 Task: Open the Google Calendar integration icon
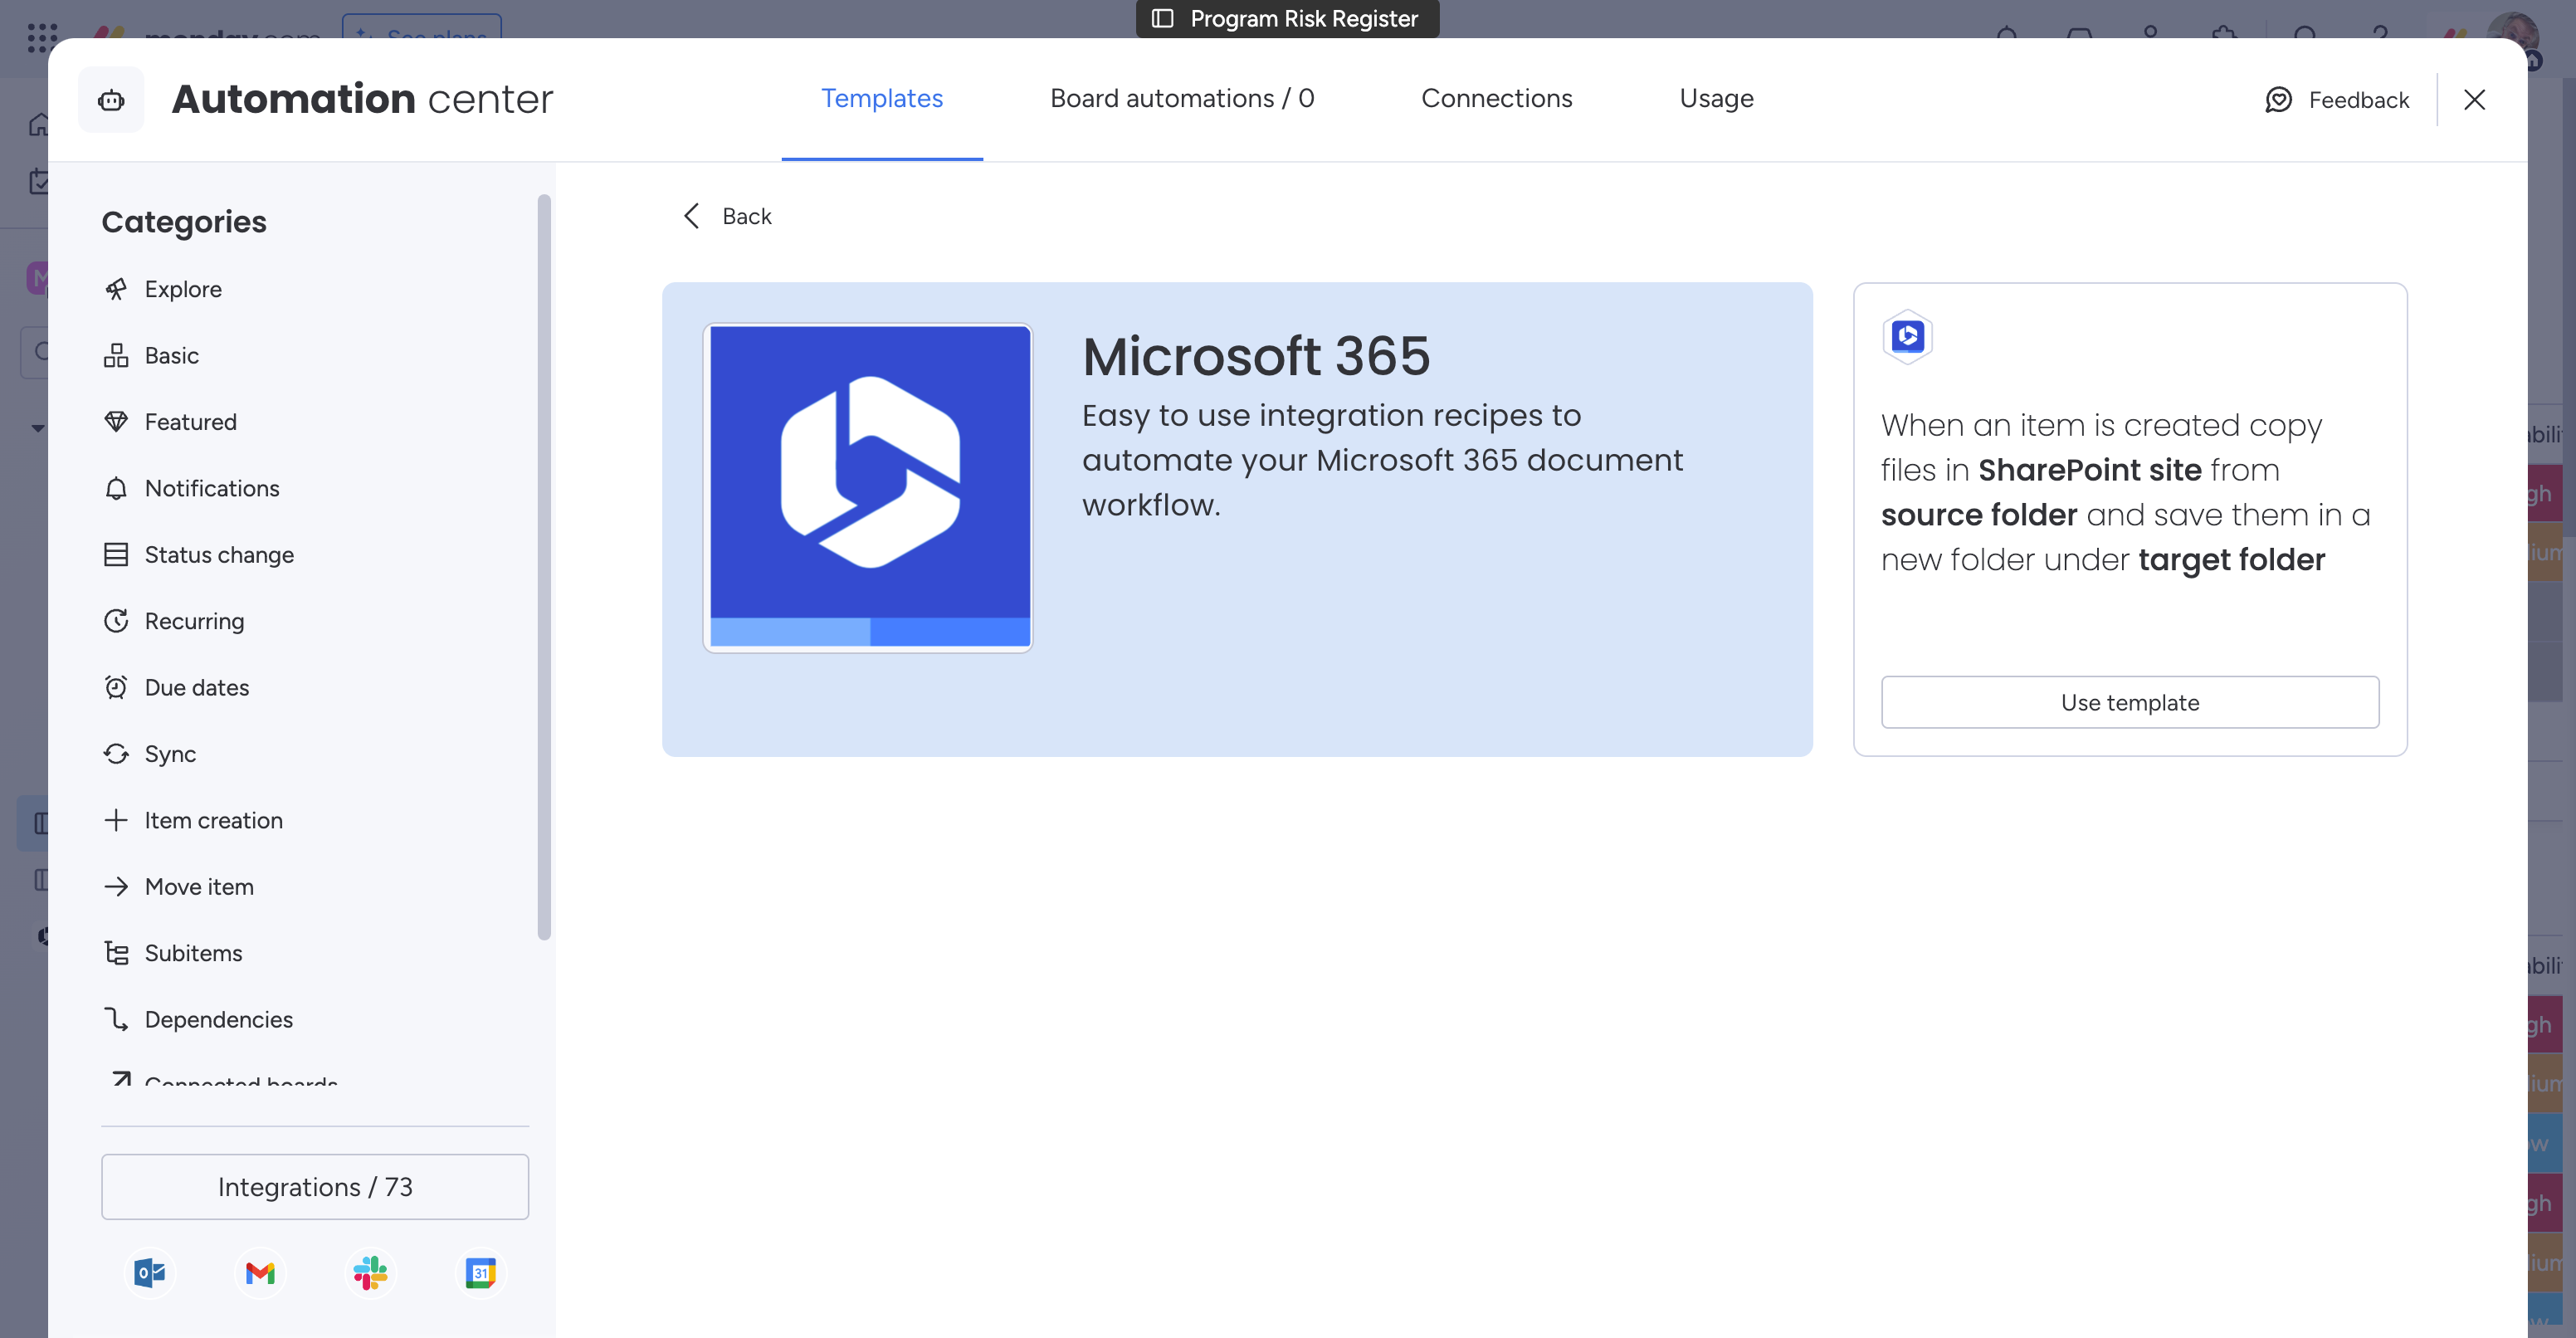click(481, 1273)
